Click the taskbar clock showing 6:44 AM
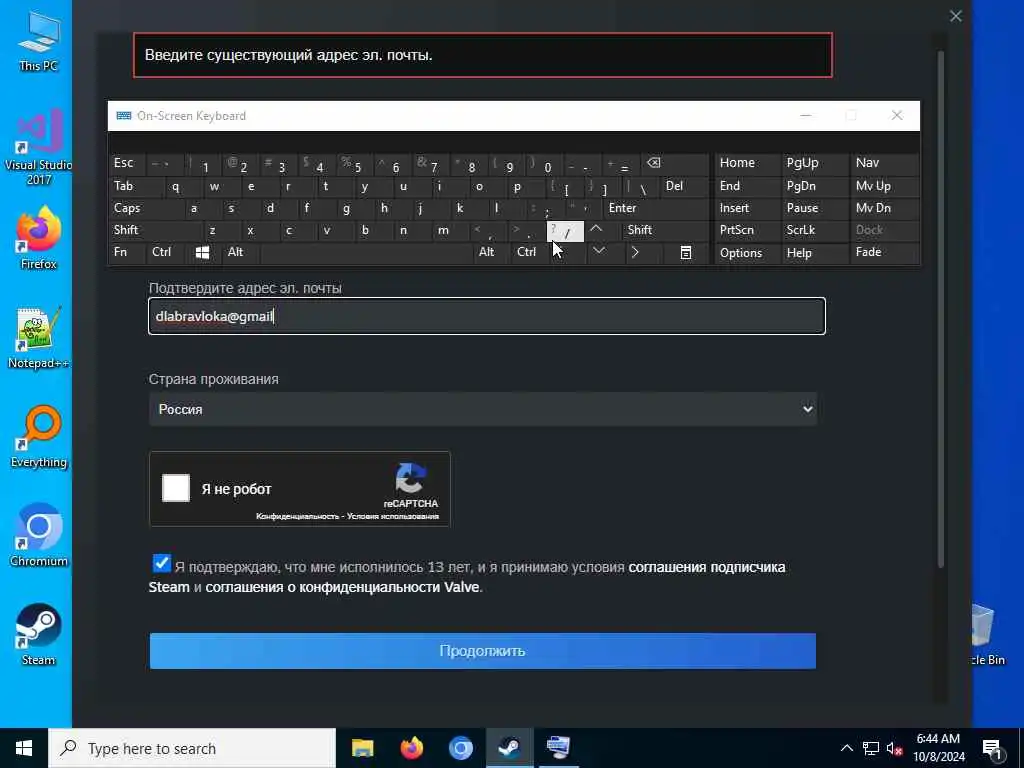Screen dimensions: 1024x768 click(938, 748)
